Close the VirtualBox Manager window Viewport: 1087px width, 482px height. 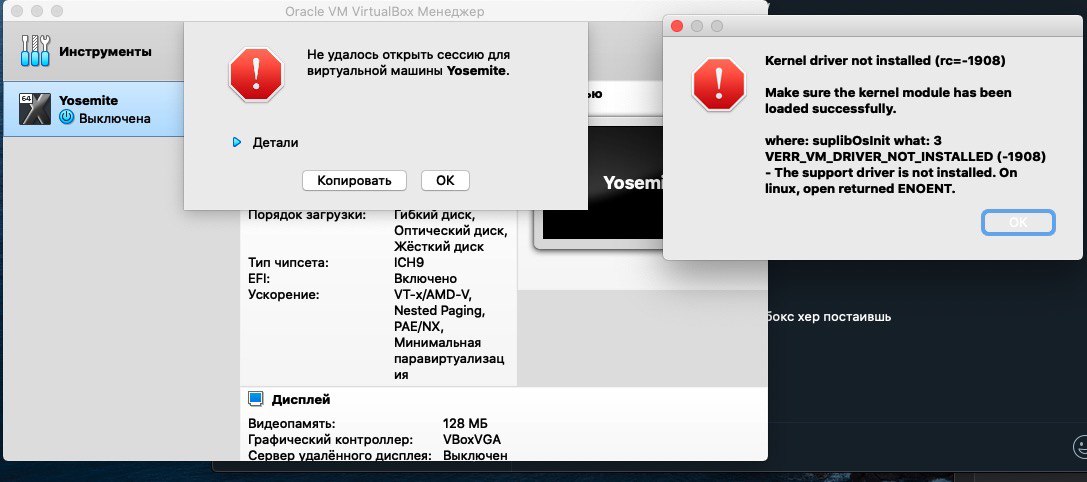(x=18, y=11)
